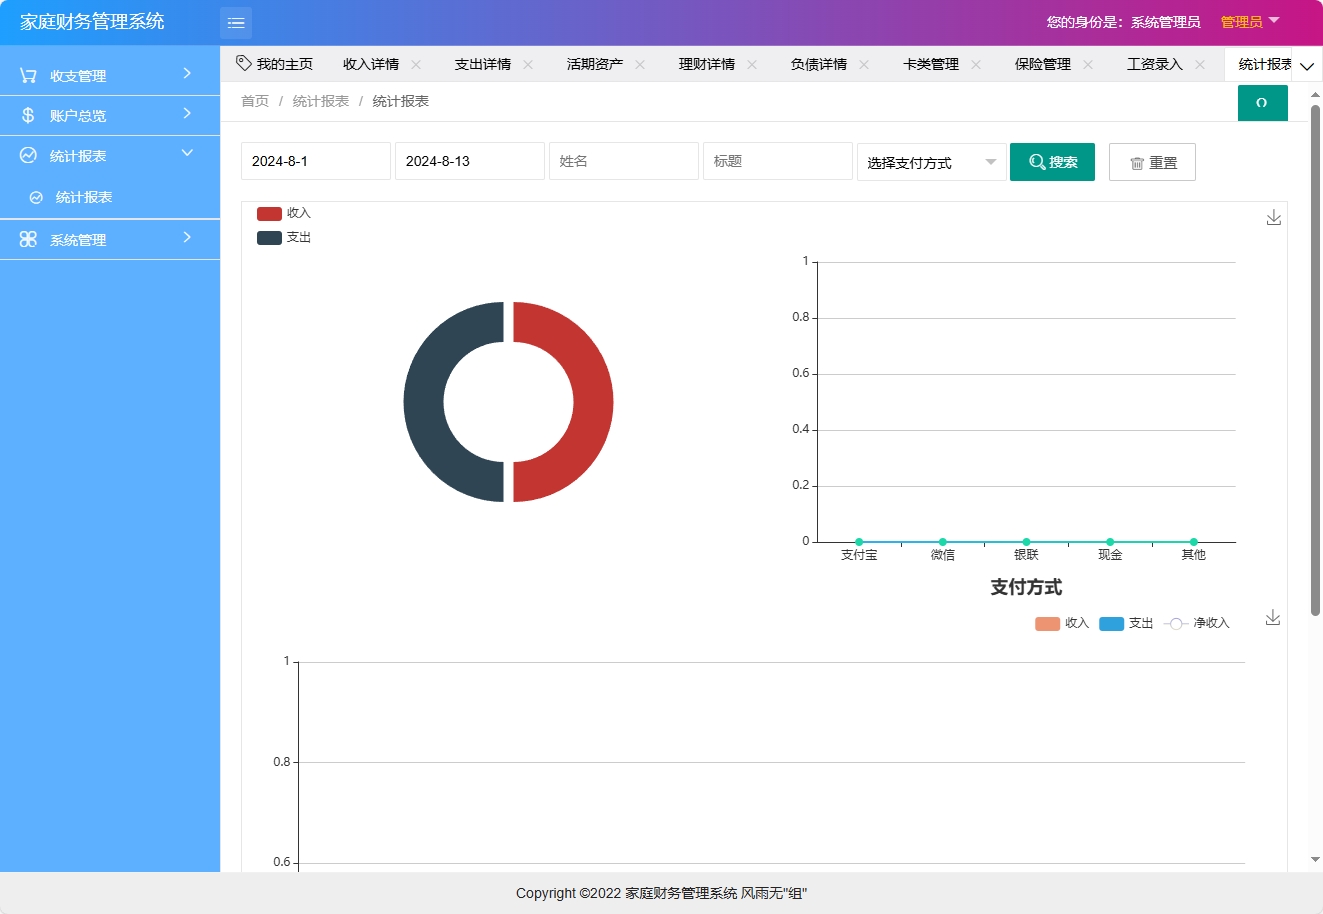The width and height of the screenshot is (1323, 914).
Task: Toggle the 支出 legend on the pie chart
Action: (286, 237)
